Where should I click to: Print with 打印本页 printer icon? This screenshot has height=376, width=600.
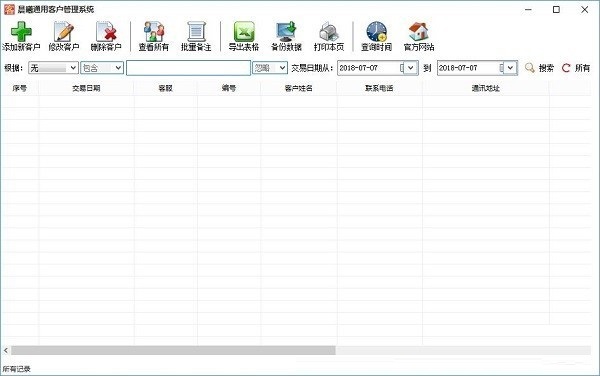[x=329, y=32]
